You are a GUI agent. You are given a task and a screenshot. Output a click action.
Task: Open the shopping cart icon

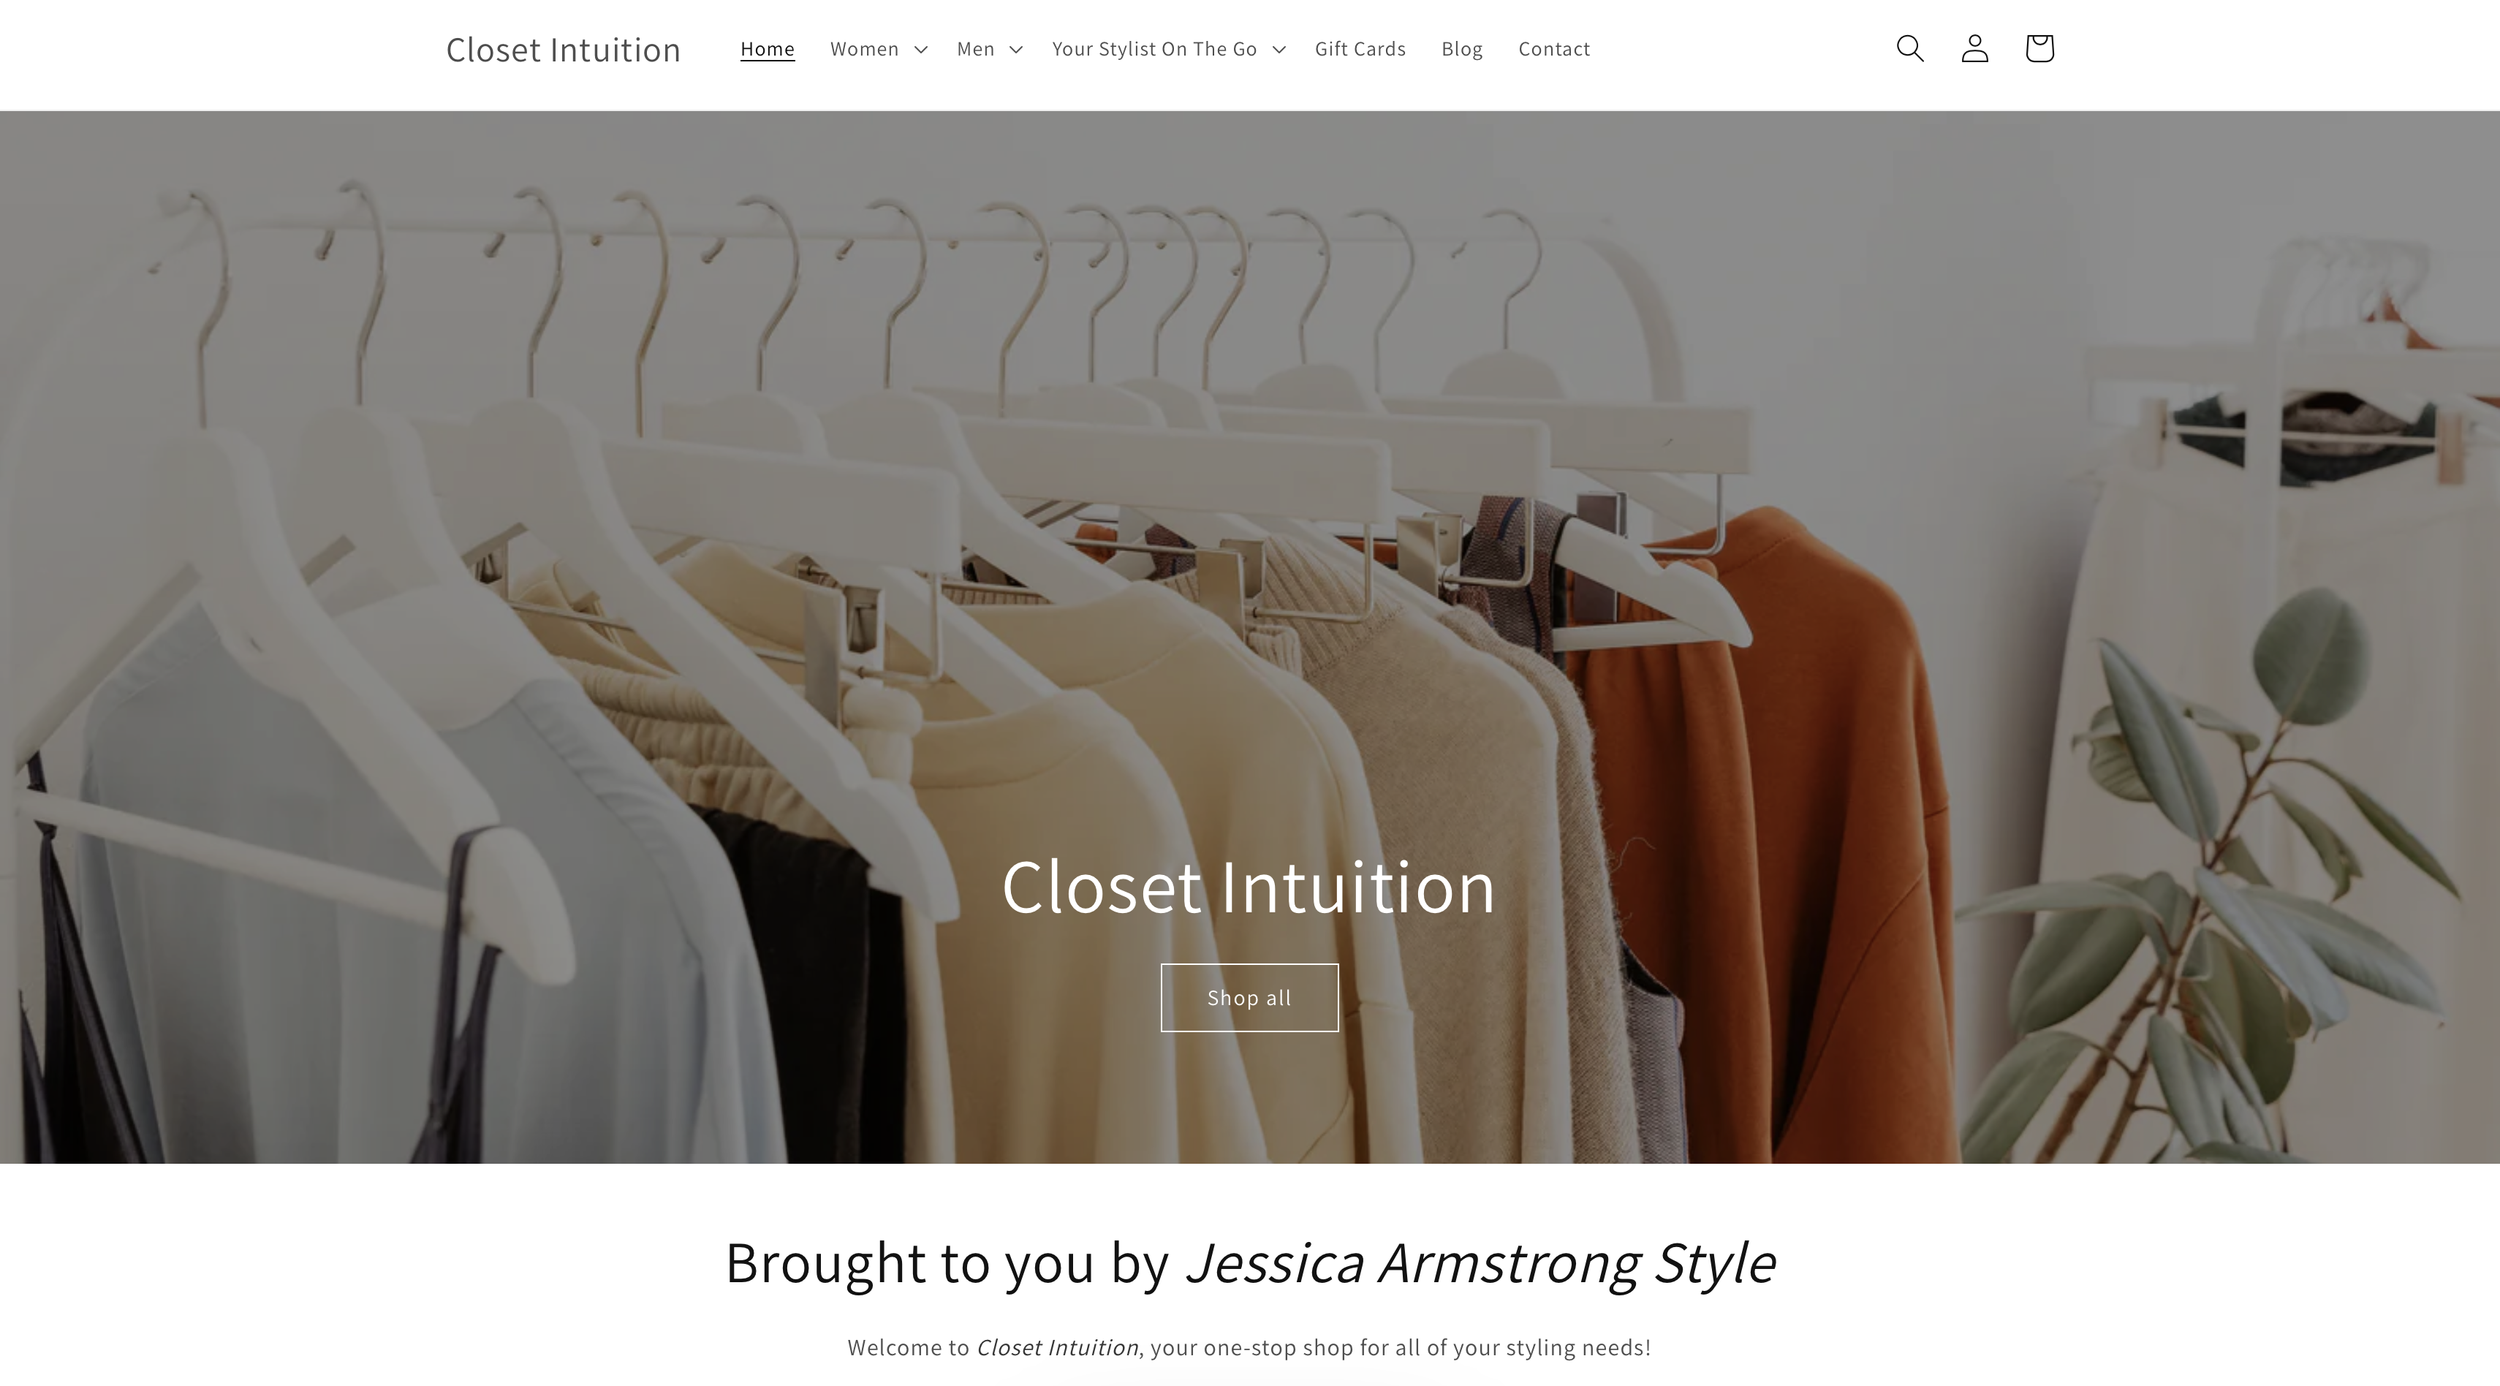(2040, 48)
